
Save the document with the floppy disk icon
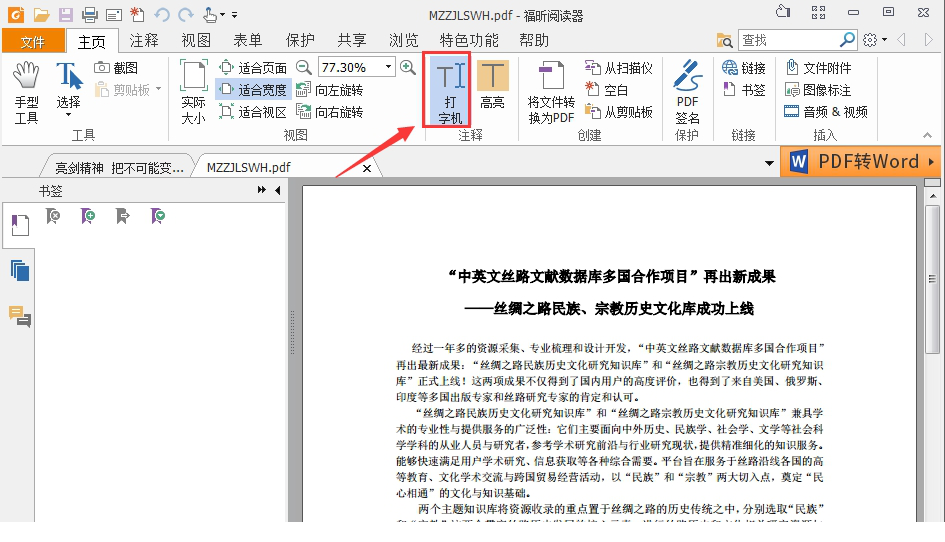[65, 14]
